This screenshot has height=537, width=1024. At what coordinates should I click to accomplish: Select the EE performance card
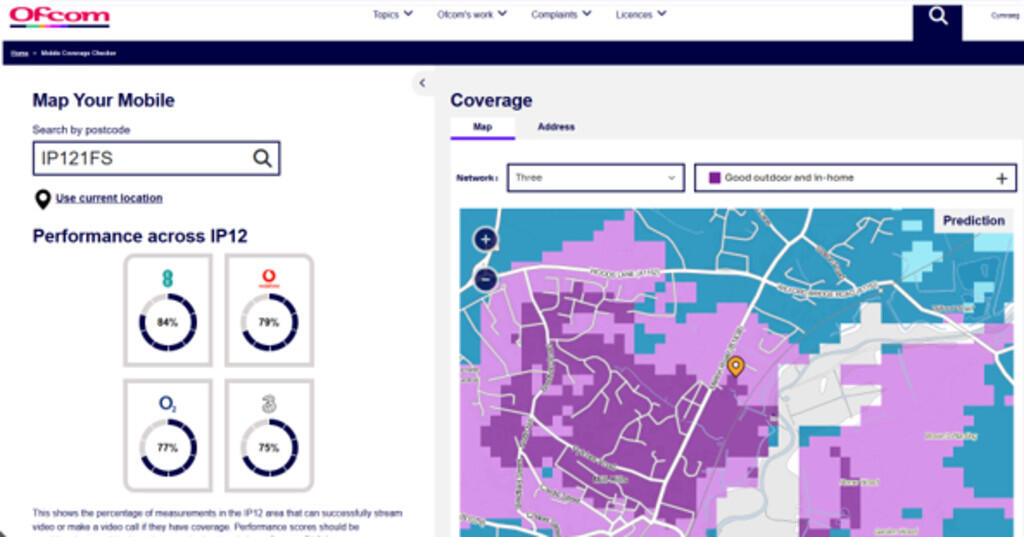pos(167,310)
